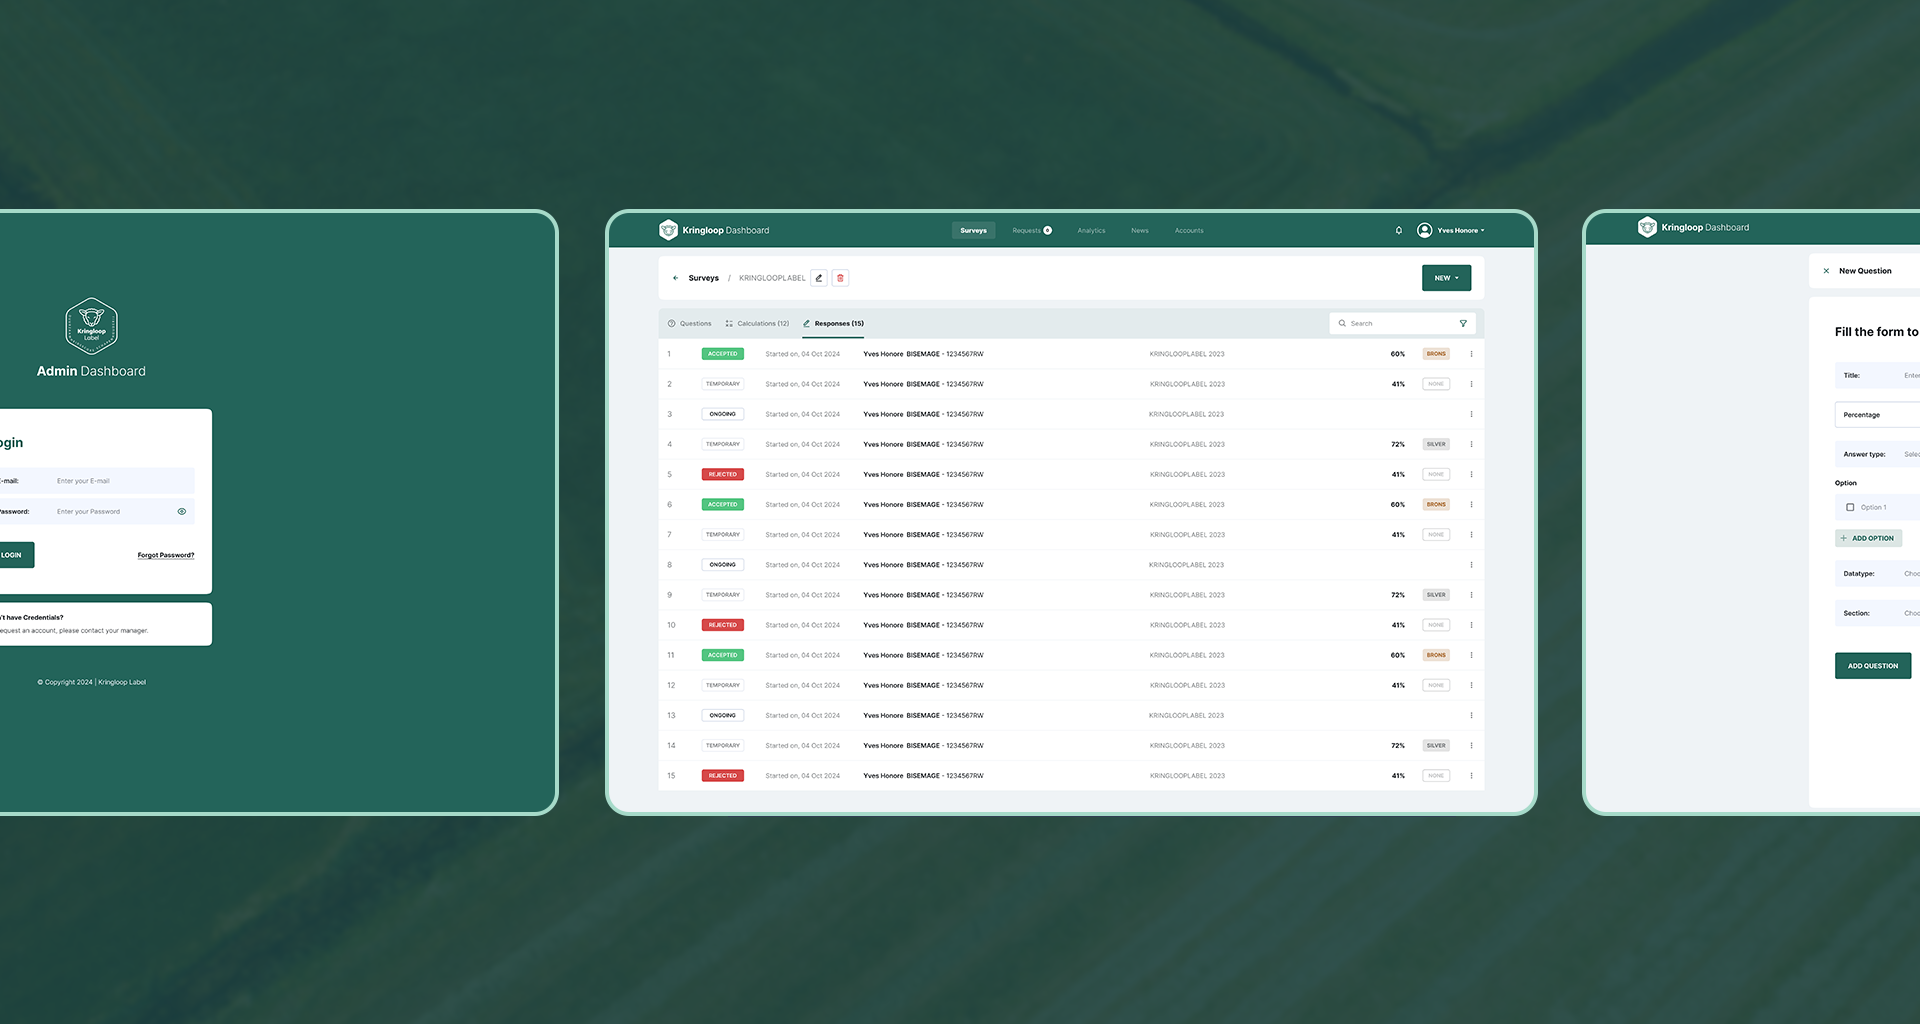The height and width of the screenshot is (1024, 1920).
Task: Open the News nav item
Action: point(1140,231)
